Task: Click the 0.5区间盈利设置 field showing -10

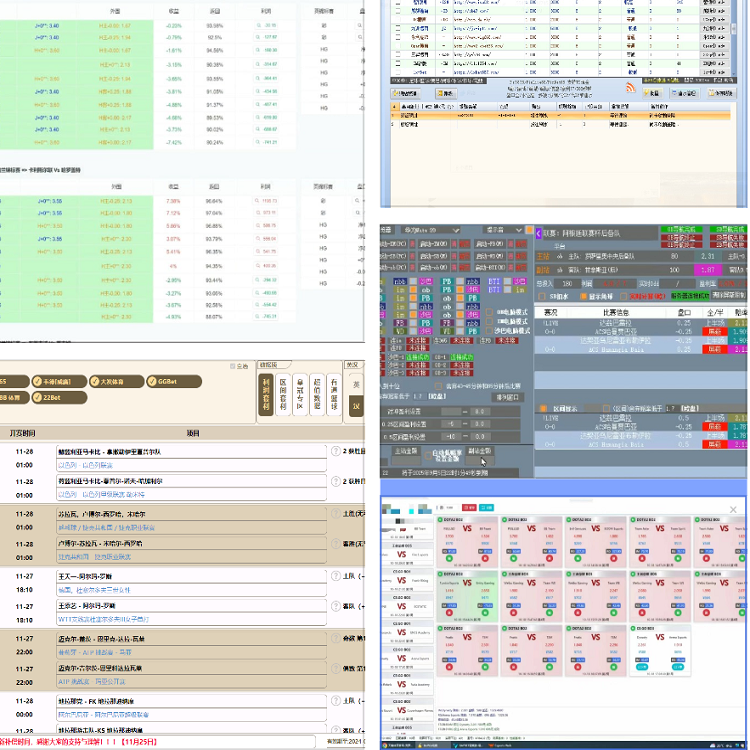Action: (451, 437)
